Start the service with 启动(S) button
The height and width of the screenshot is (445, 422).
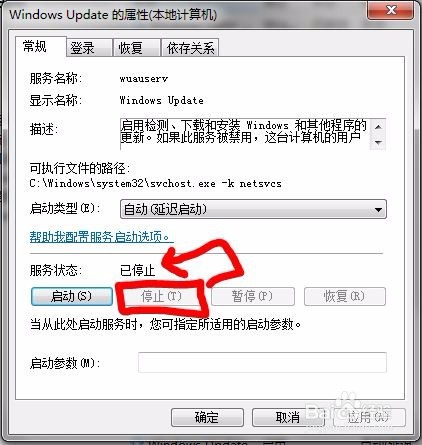72,296
